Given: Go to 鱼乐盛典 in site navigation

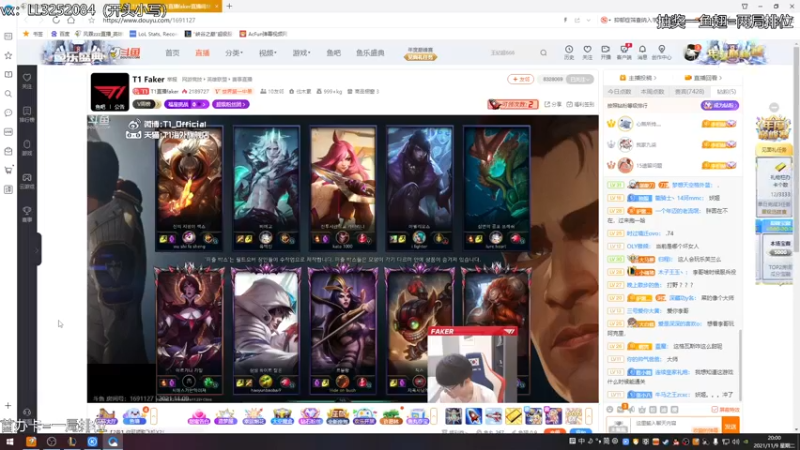Looking at the screenshot, I should 370,53.
